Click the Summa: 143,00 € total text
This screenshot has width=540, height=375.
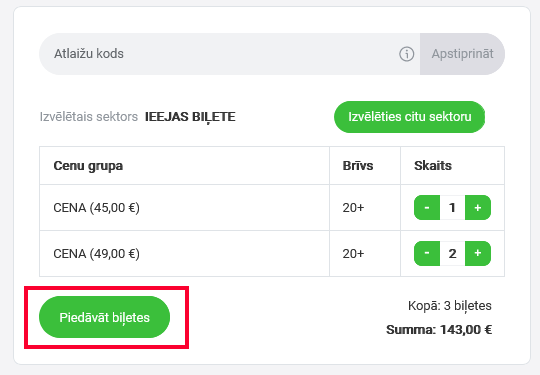coord(439,330)
